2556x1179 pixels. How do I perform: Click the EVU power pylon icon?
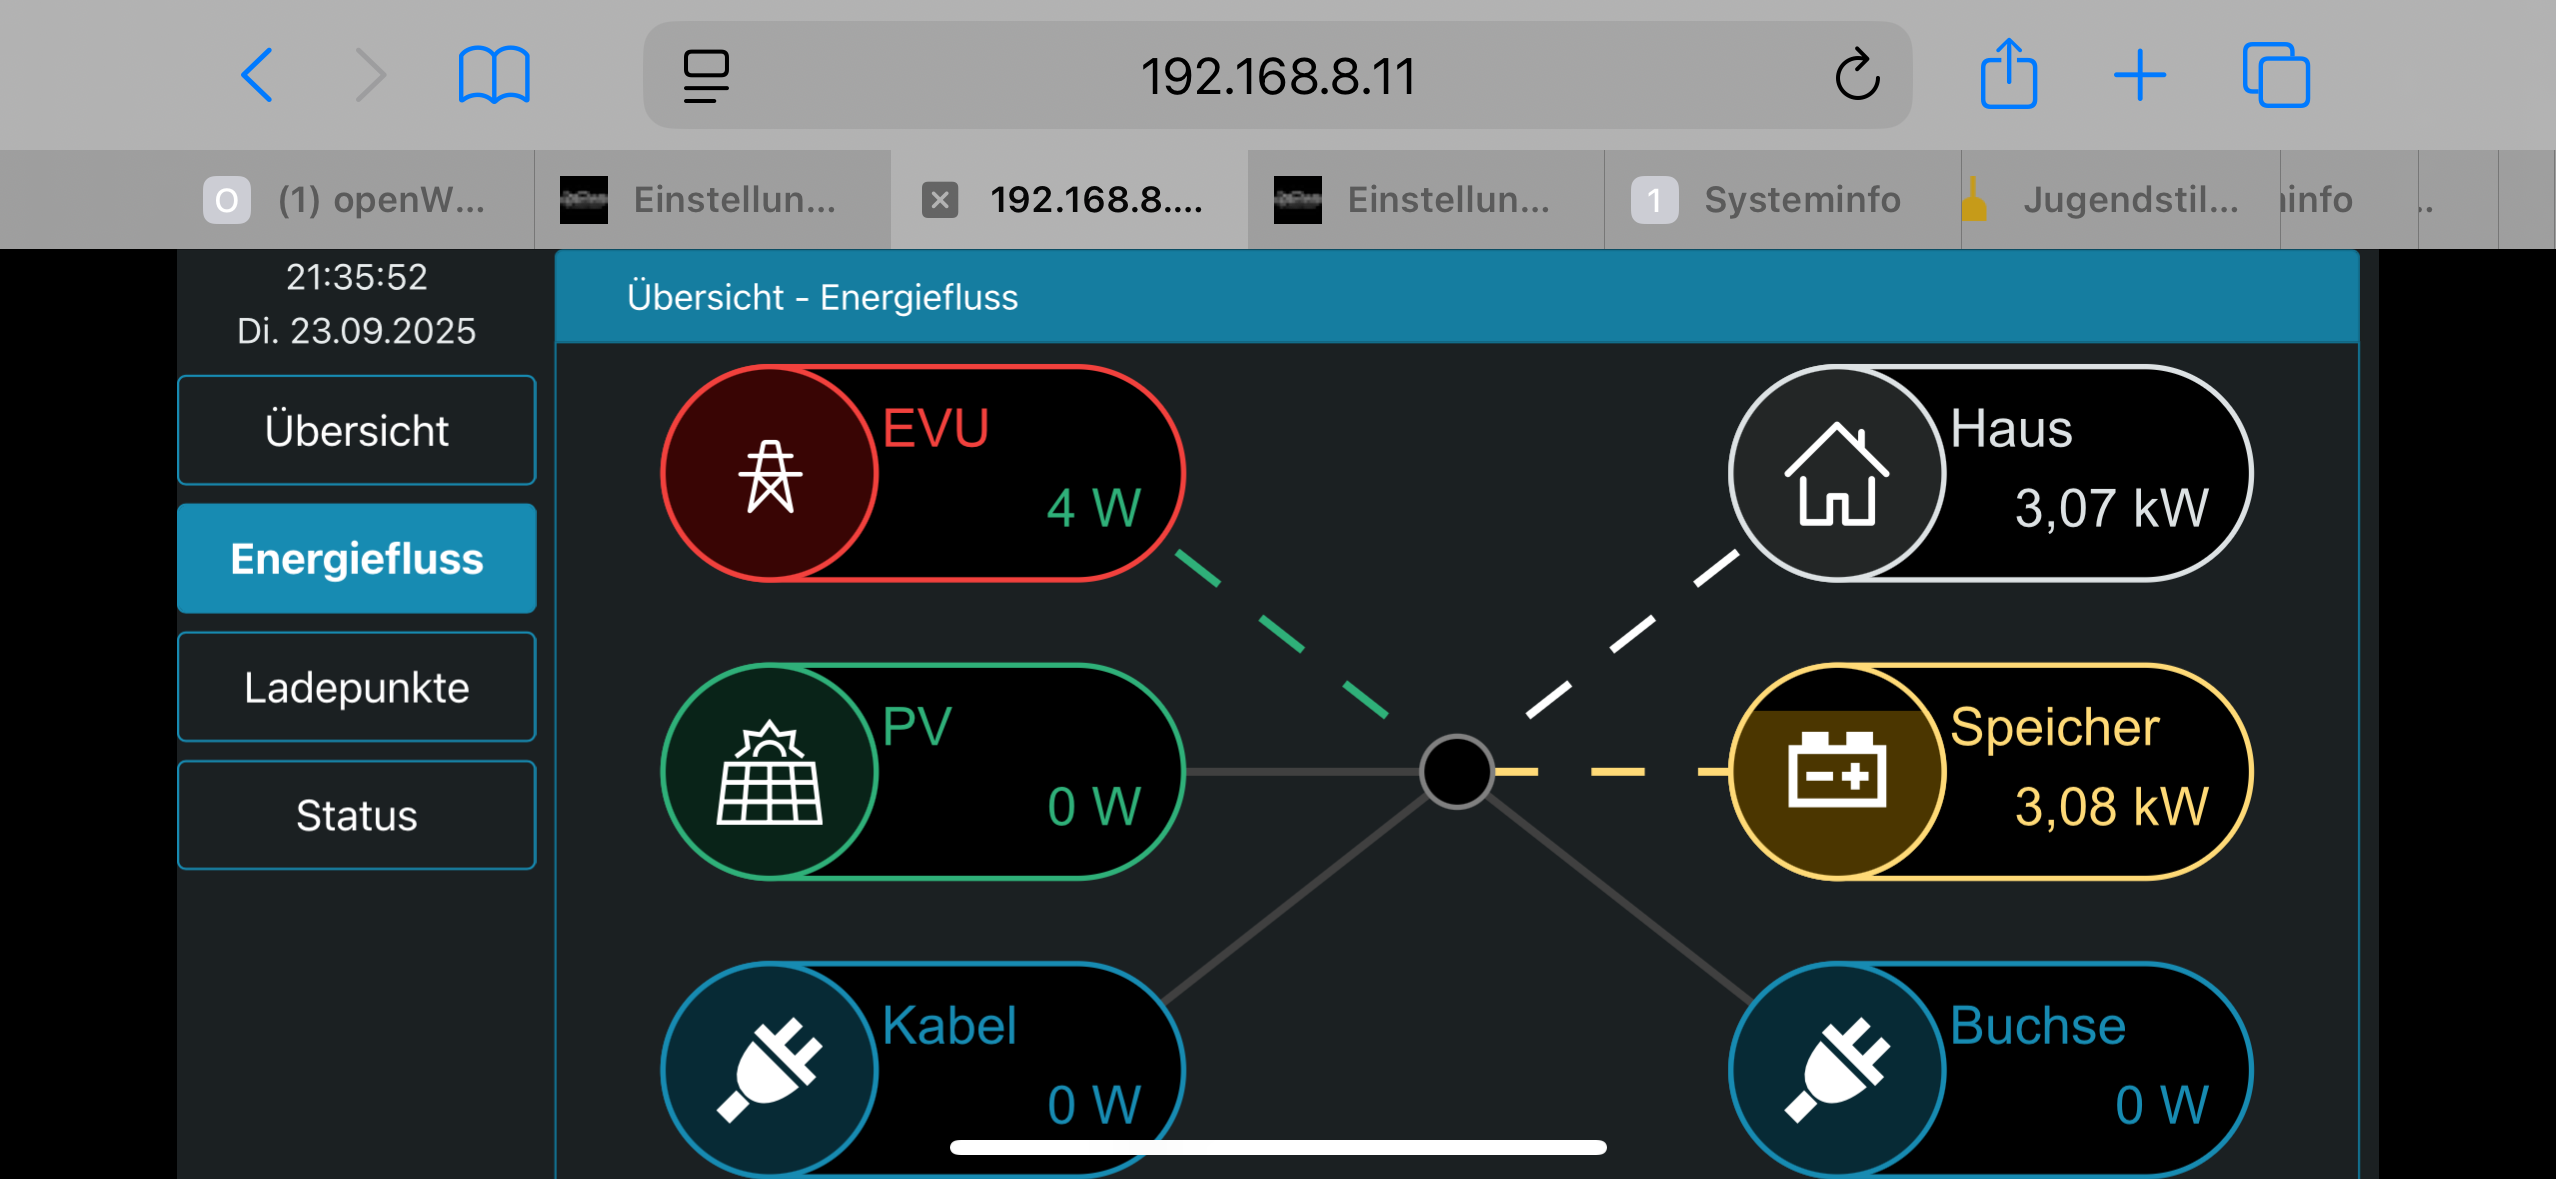pos(770,474)
